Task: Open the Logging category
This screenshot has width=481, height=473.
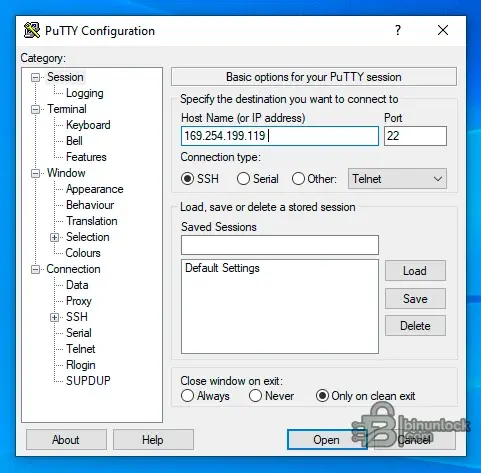Action: [x=85, y=93]
